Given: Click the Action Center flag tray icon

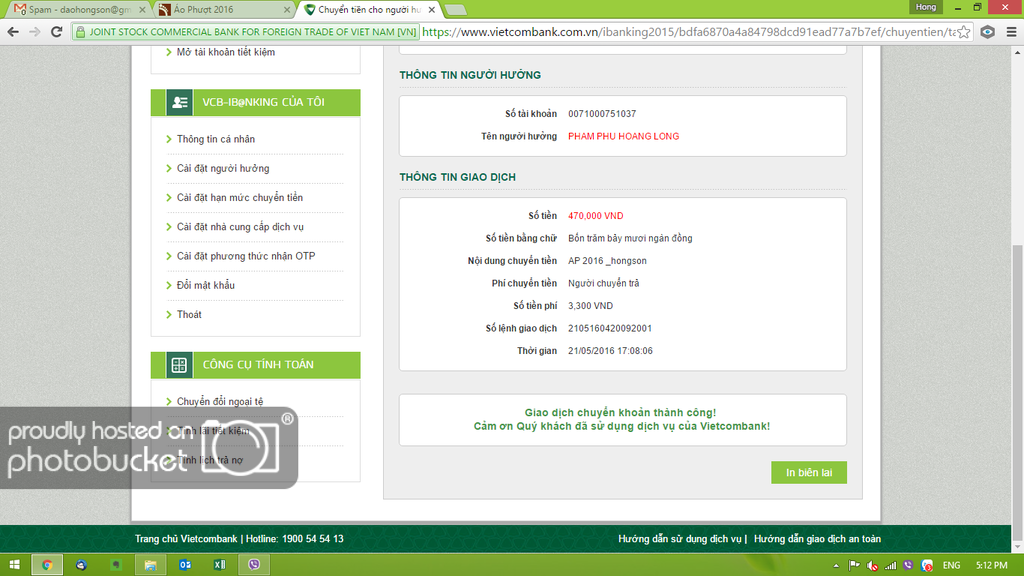Looking at the screenshot, I should click(x=854, y=566).
